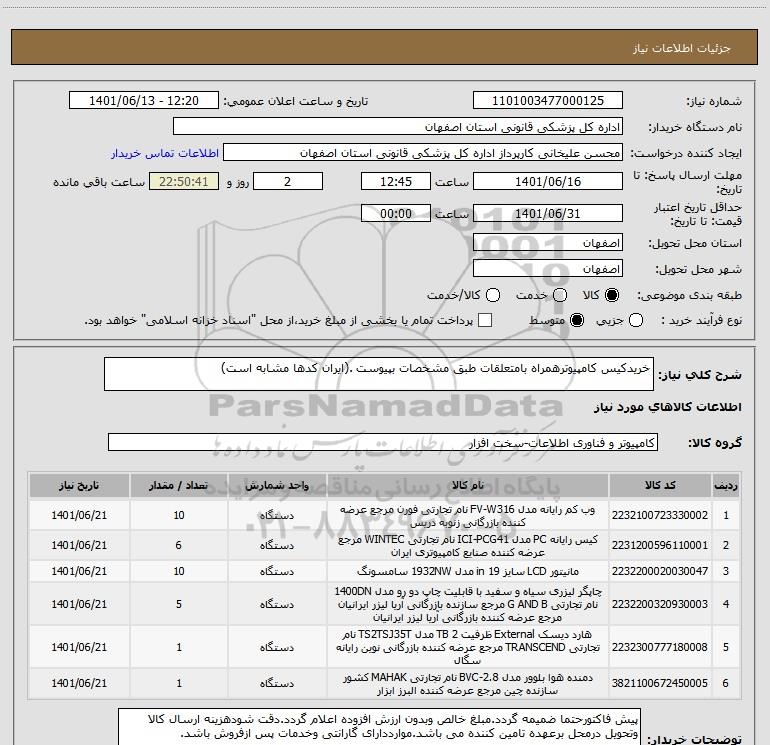Click the تعداد / مقدار column header
The image size is (770, 745).
(x=179, y=486)
